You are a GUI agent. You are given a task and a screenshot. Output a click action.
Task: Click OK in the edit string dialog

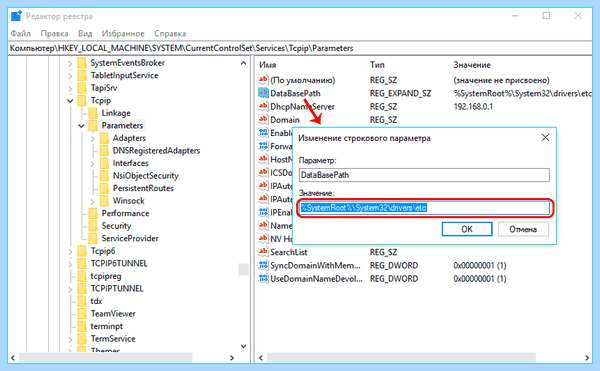point(467,229)
